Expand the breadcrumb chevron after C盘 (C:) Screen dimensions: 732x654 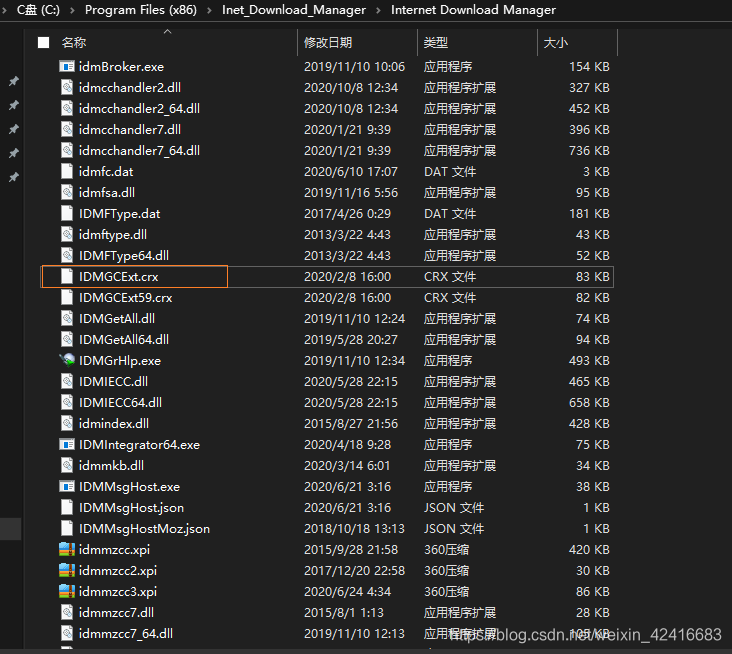pyautogui.click(x=72, y=10)
